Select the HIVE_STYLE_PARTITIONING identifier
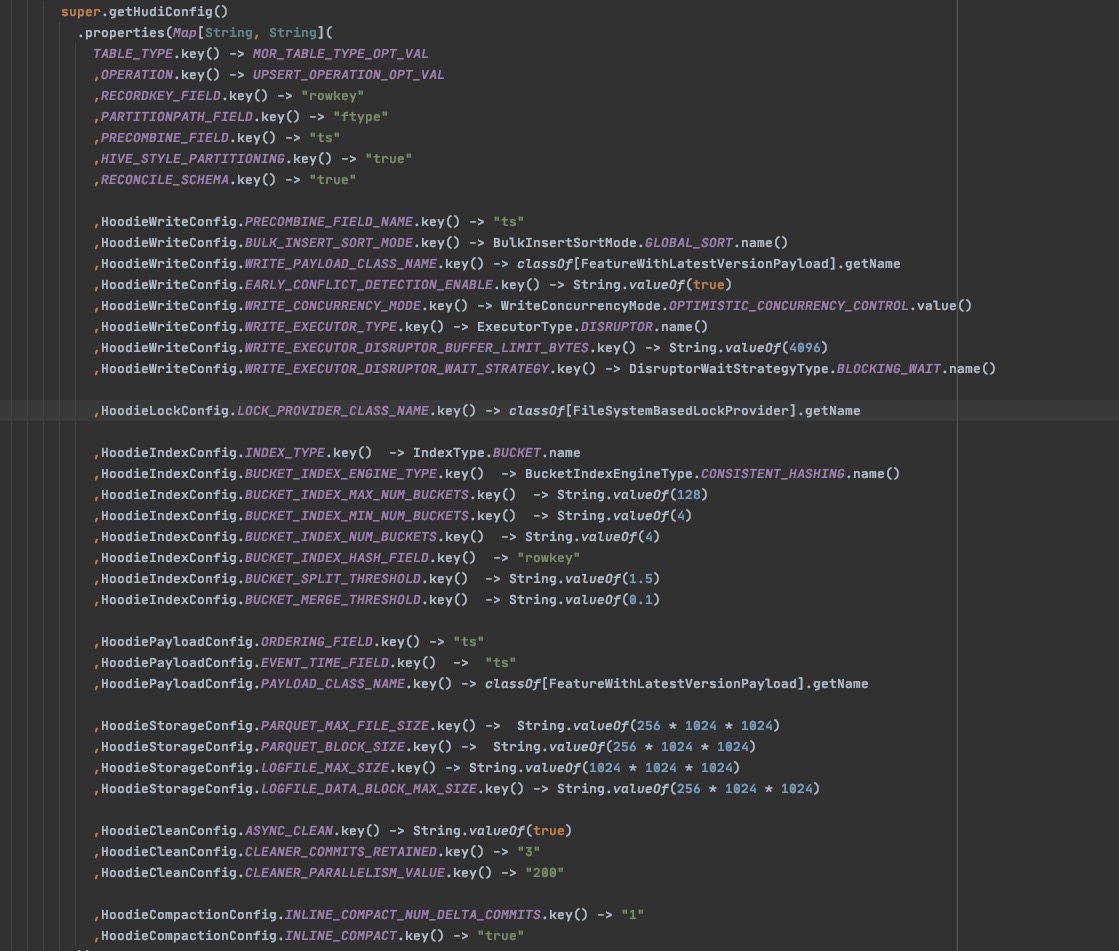The image size is (1119, 951). tap(192, 159)
